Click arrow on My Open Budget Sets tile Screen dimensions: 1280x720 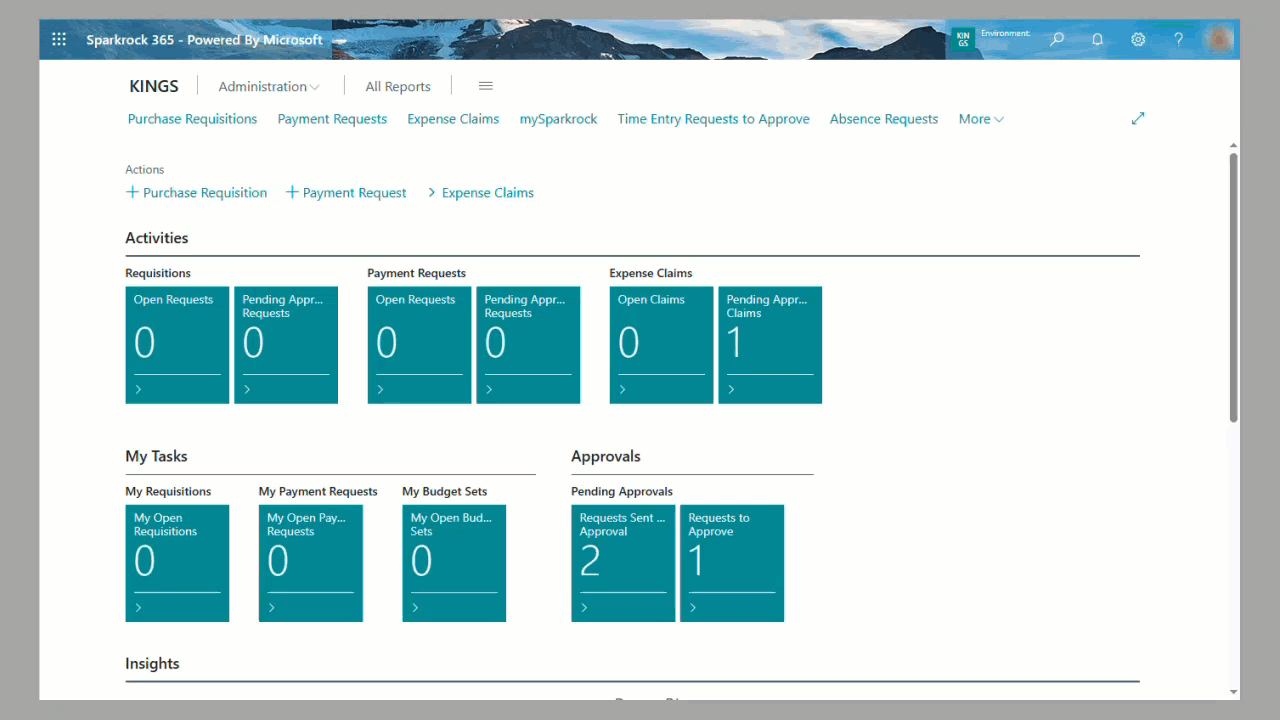click(415, 607)
